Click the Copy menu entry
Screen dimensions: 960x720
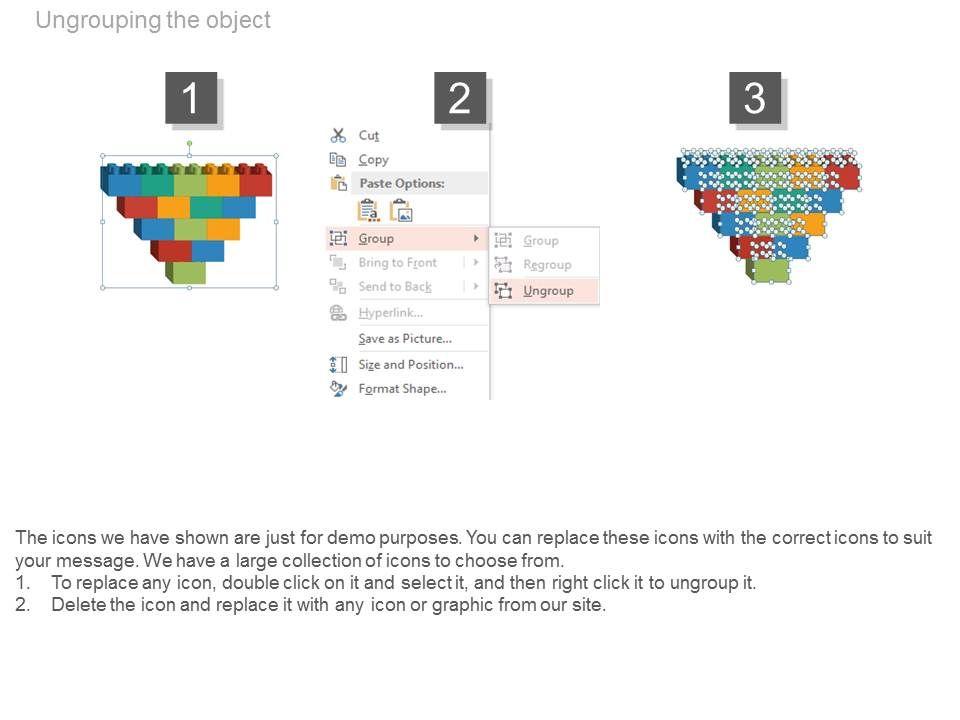click(x=374, y=159)
